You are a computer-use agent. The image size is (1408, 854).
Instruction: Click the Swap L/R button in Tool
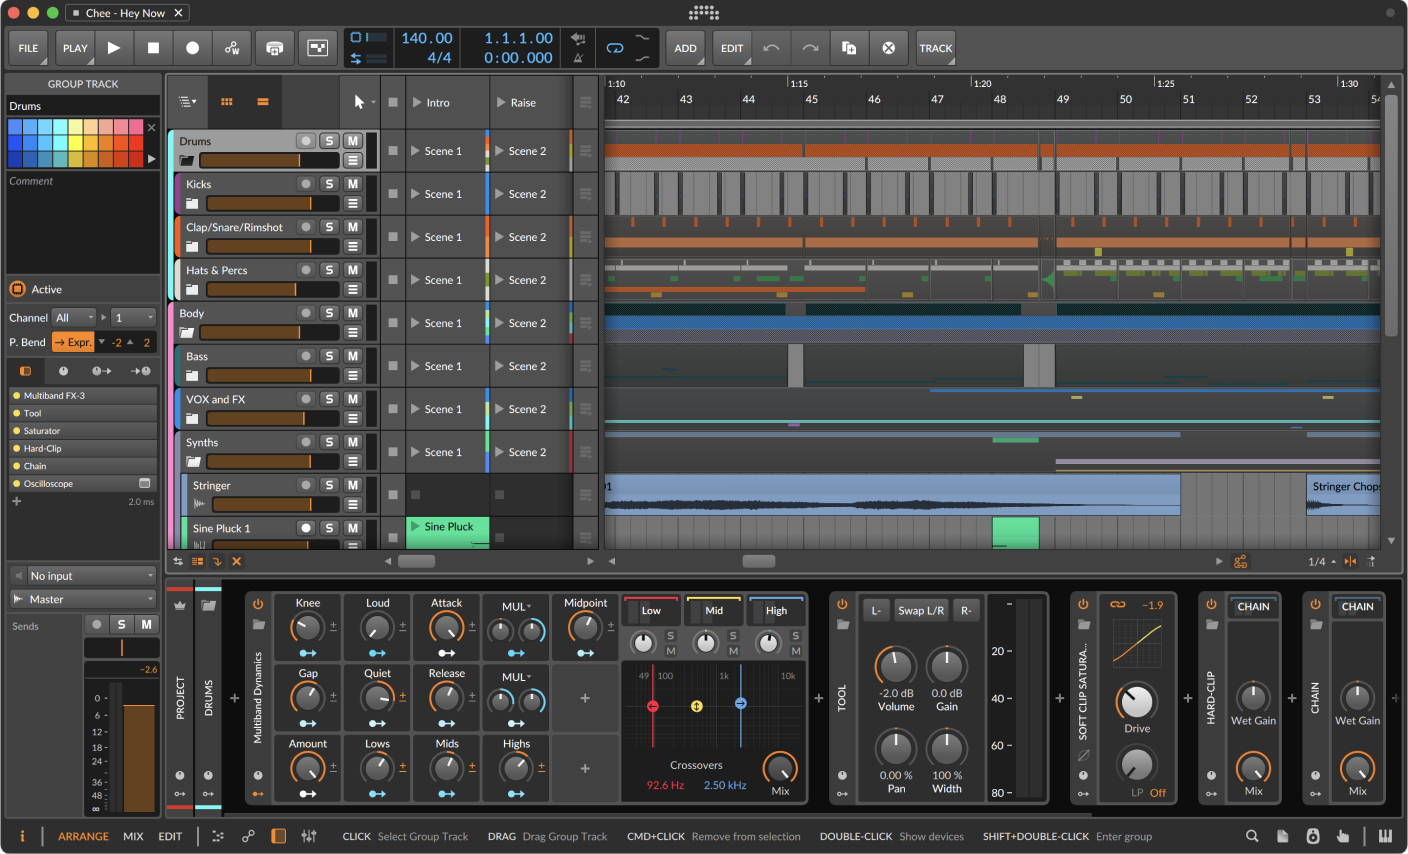921,610
